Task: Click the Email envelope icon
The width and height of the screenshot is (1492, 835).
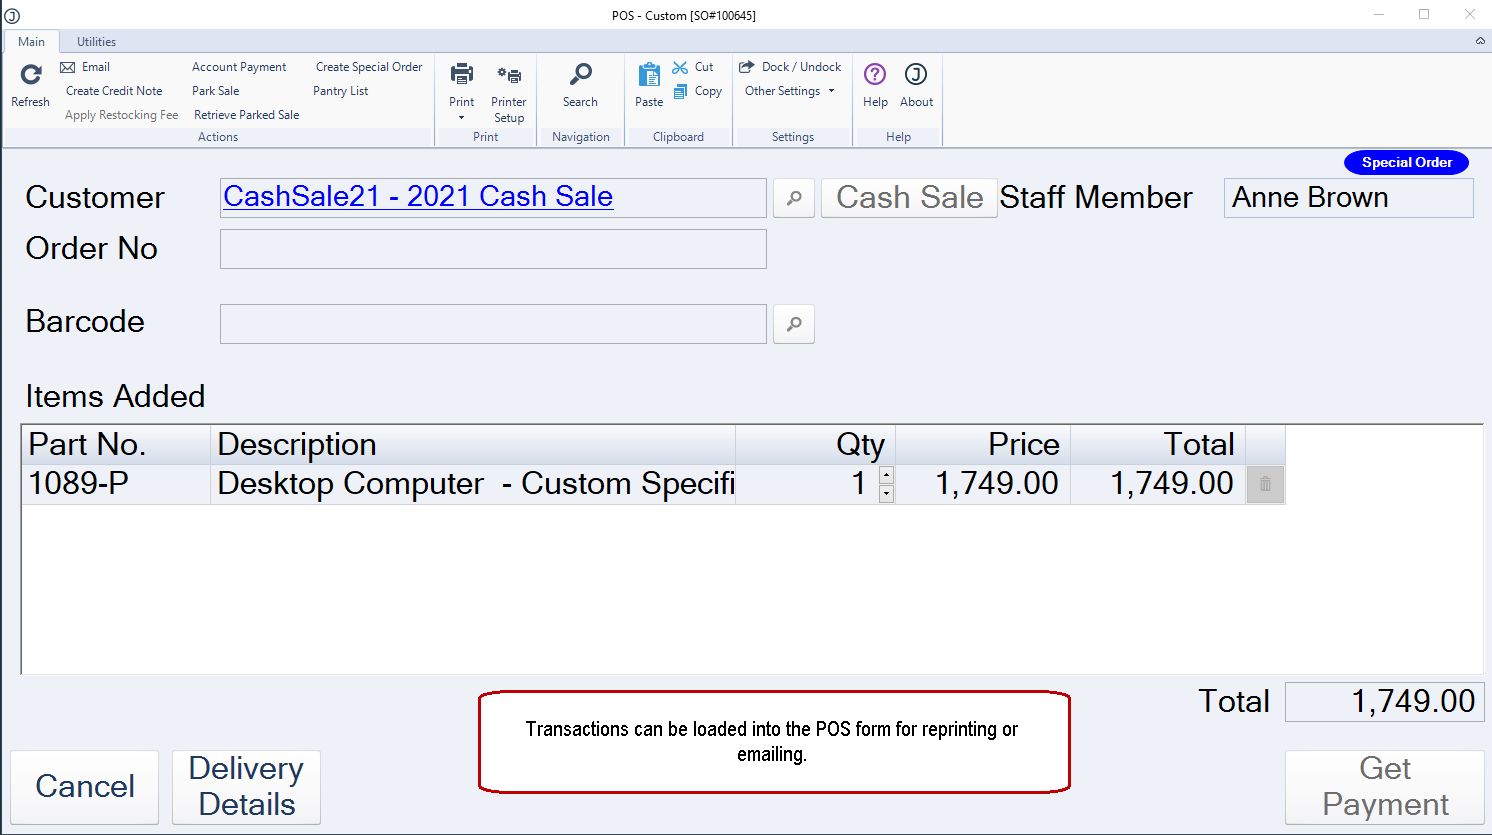Action: [x=68, y=67]
